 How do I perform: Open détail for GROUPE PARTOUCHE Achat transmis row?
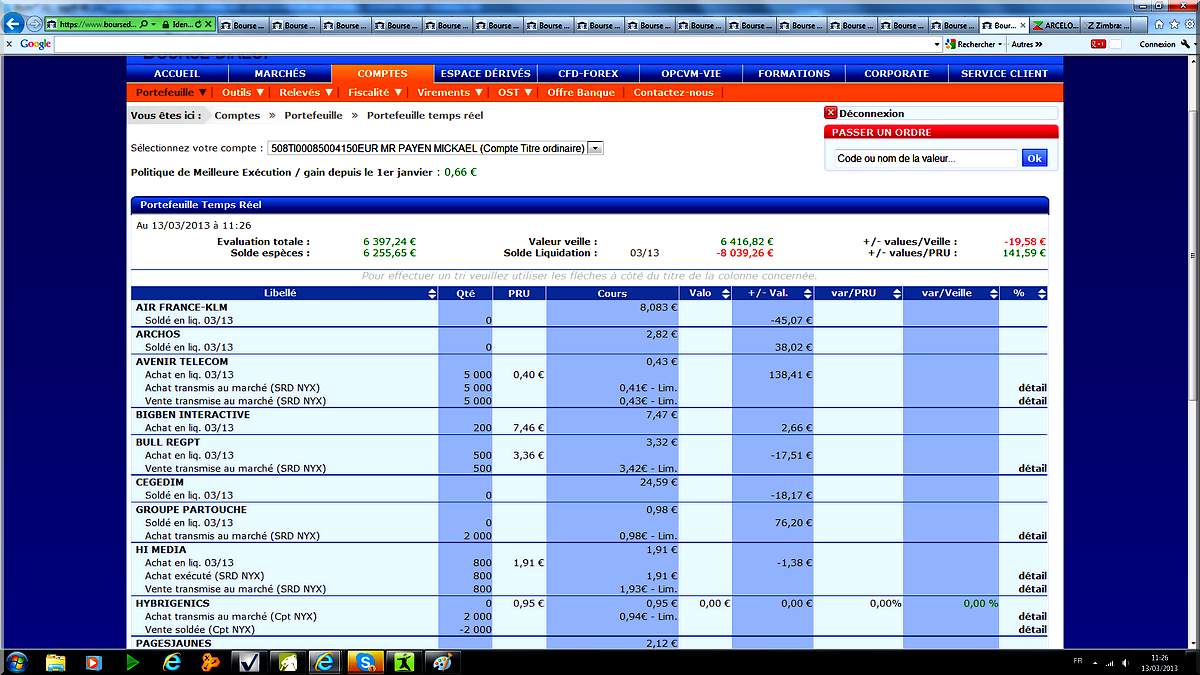(1032, 536)
